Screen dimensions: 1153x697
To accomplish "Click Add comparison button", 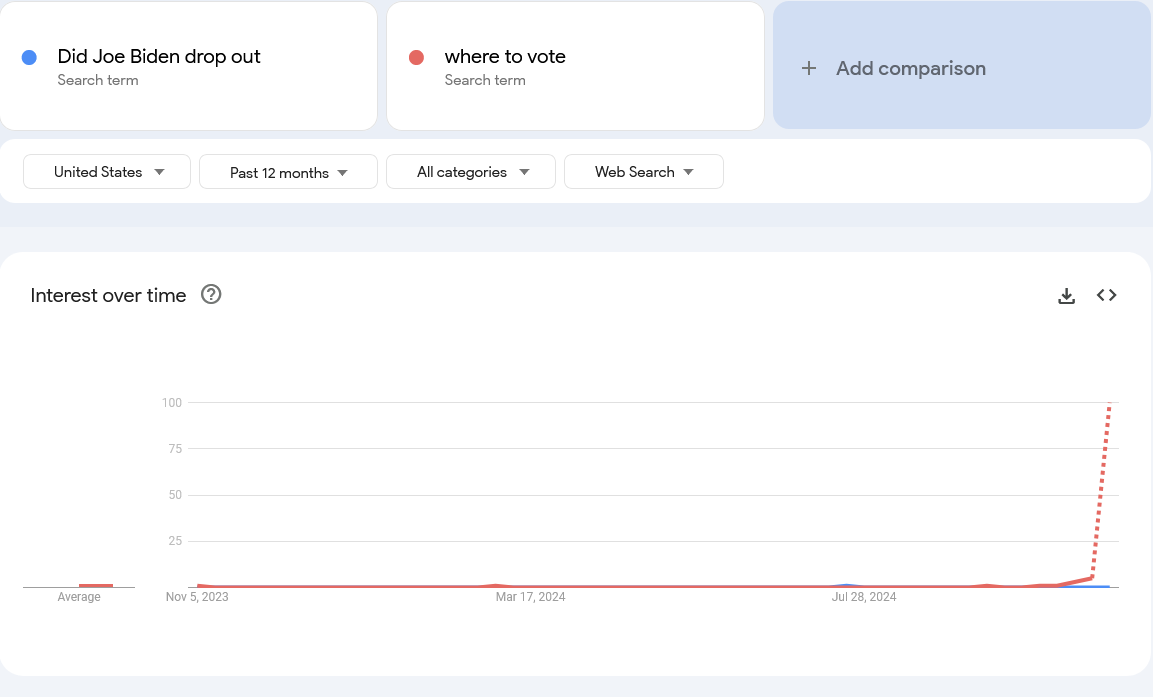I will [x=961, y=65].
